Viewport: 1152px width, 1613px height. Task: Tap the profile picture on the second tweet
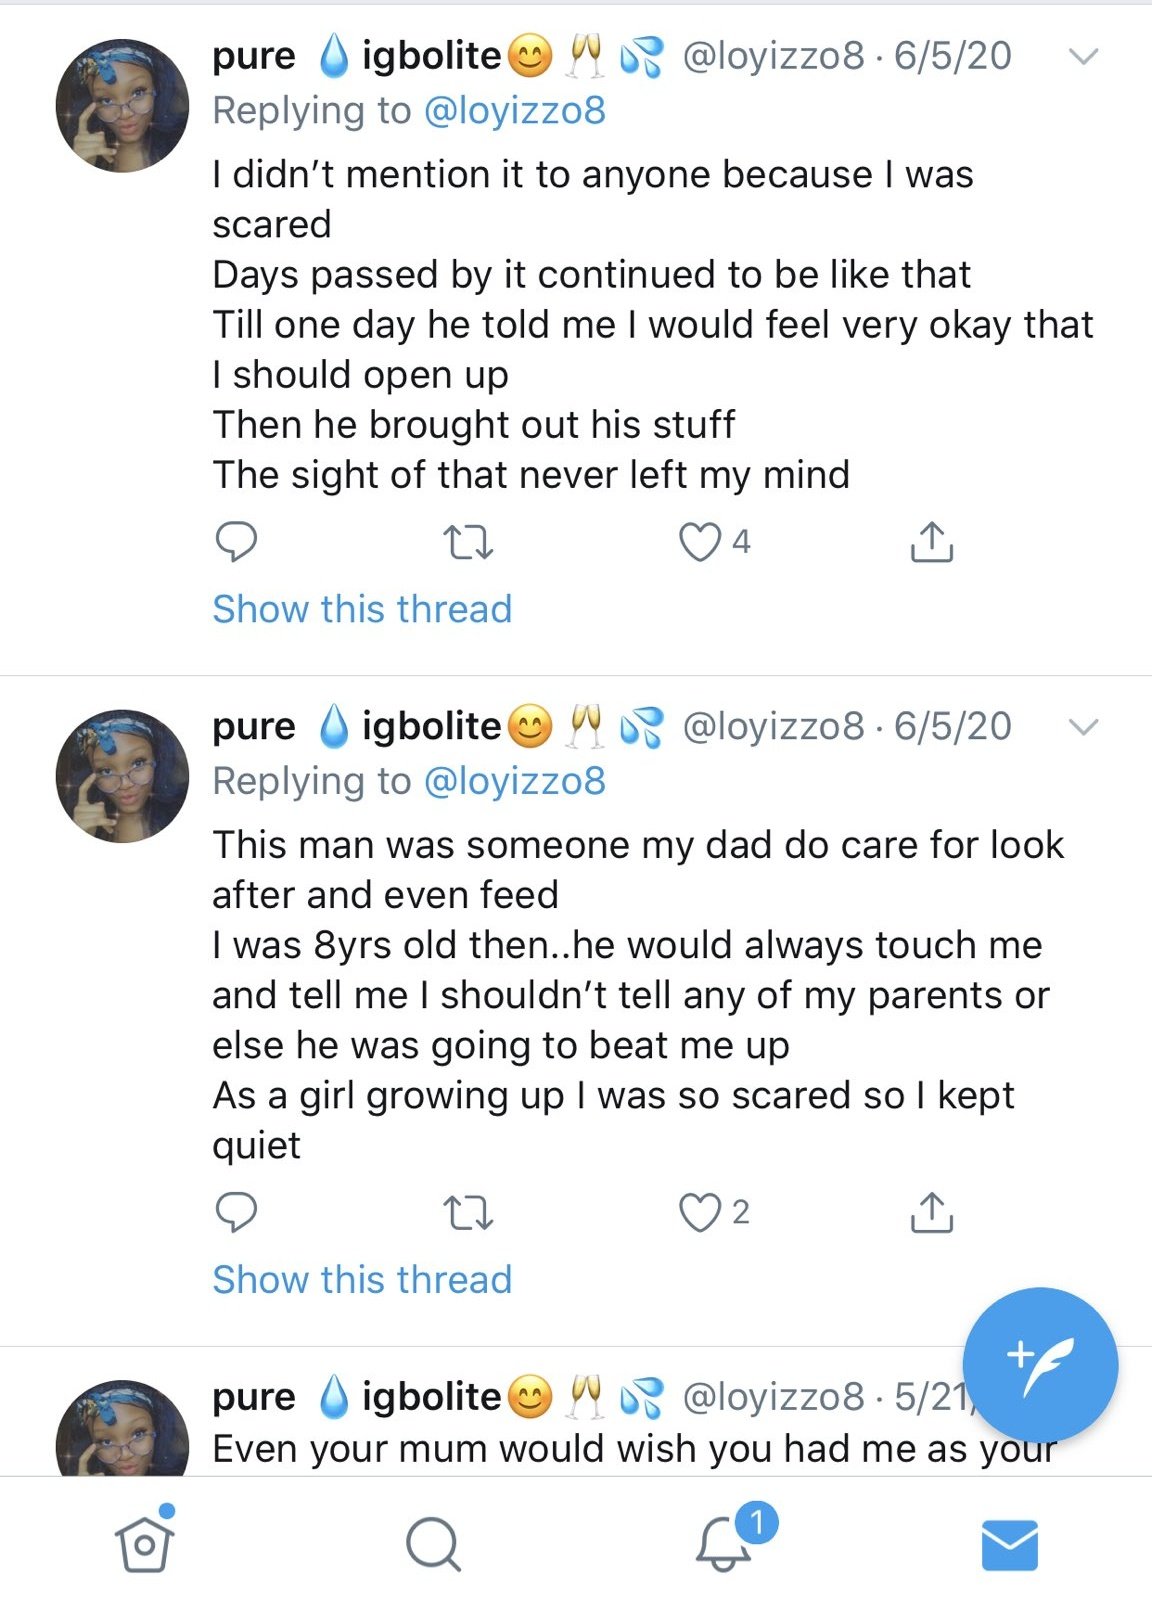click(122, 776)
